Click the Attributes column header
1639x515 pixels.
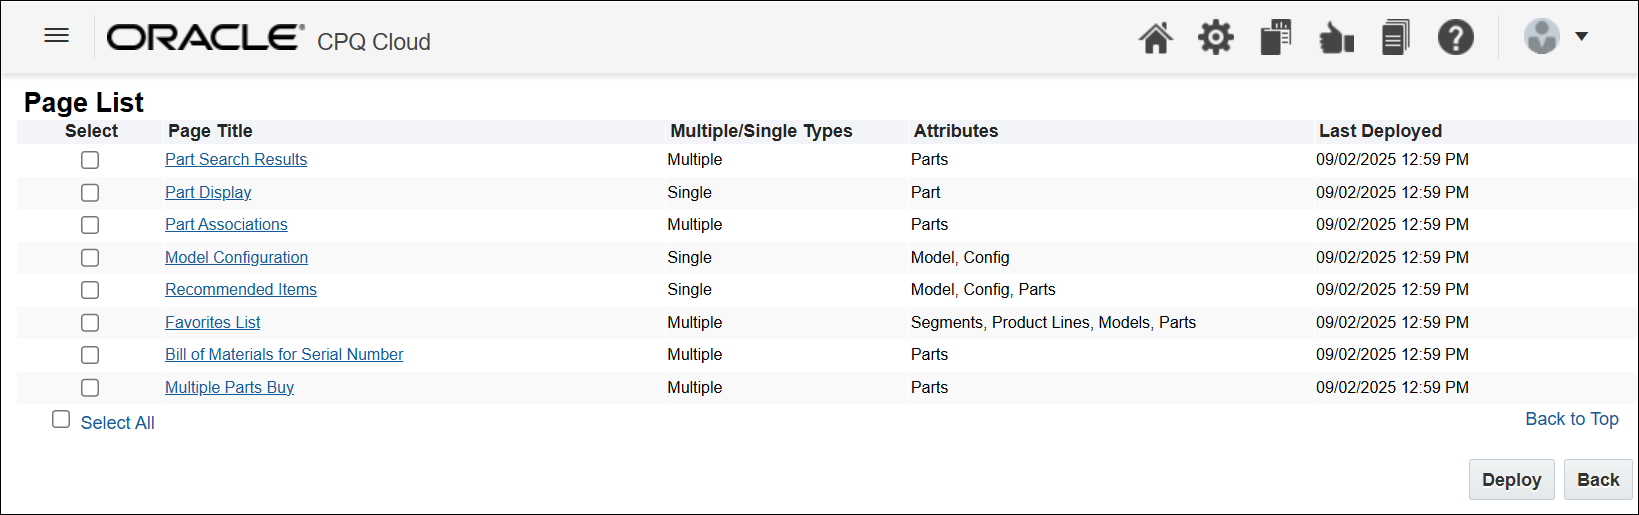[955, 131]
